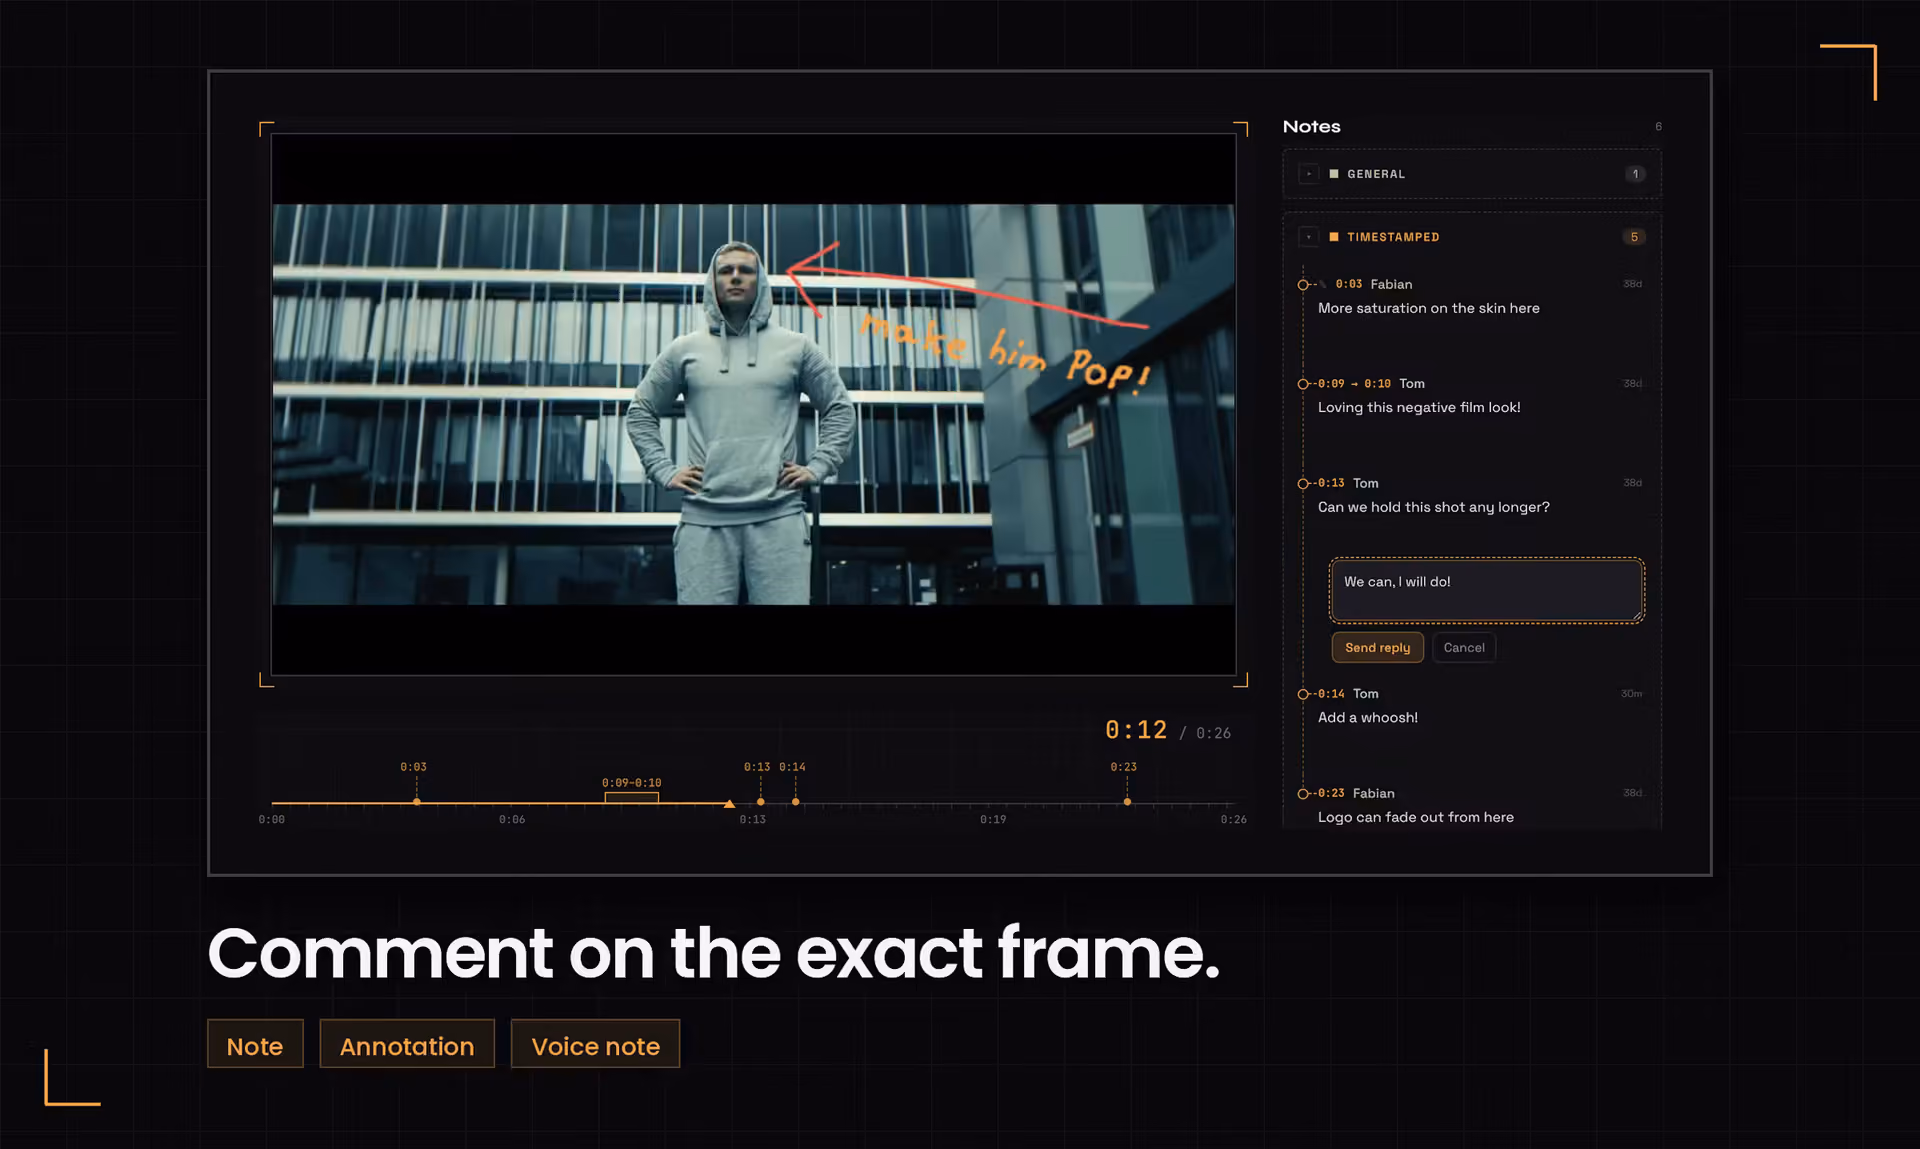Select the 0:13 Tom note circle marker

pyautogui.click(x=1303, y=484)
